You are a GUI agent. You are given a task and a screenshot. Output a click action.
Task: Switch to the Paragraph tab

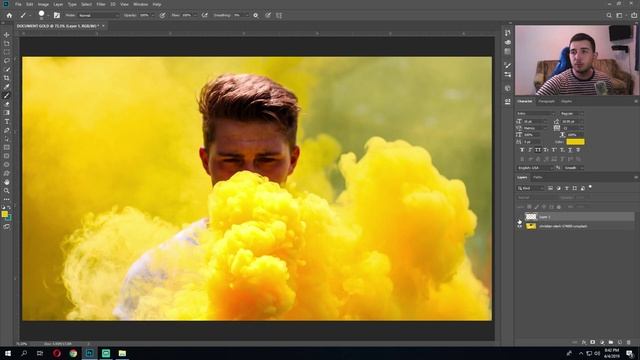547,101
